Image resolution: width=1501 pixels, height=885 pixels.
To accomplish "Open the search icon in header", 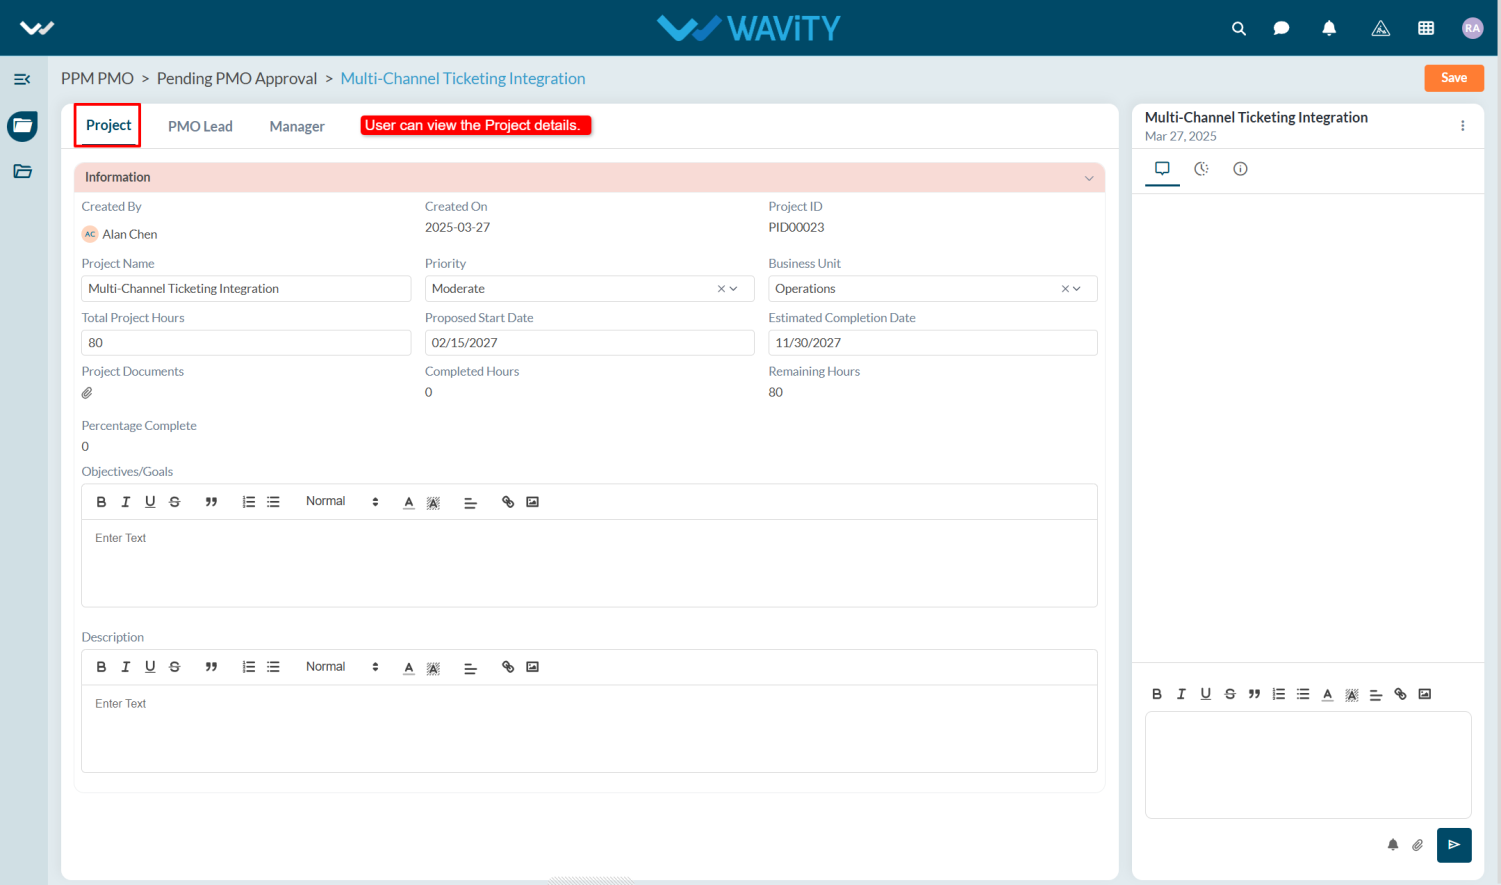I will (x=1238, y=28).
